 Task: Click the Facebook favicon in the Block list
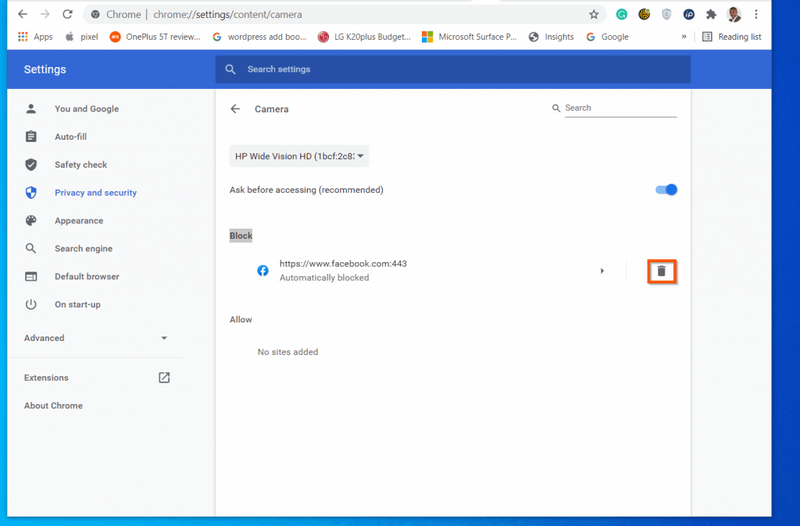coord(263,270)
